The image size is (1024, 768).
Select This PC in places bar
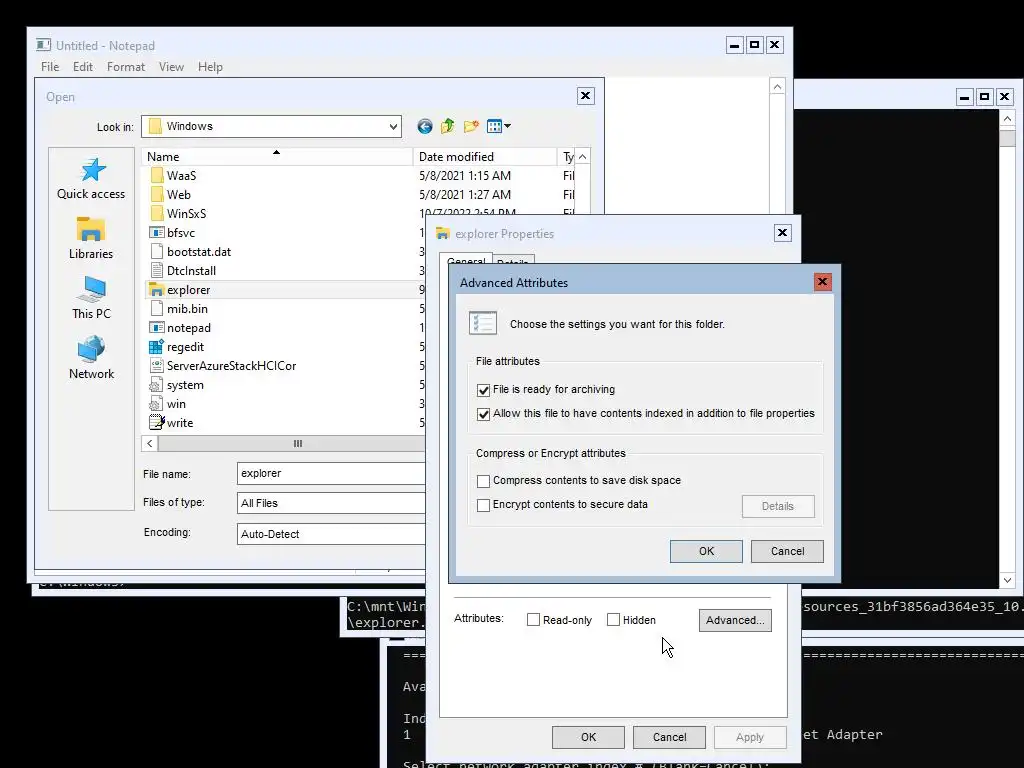point(91,298)
